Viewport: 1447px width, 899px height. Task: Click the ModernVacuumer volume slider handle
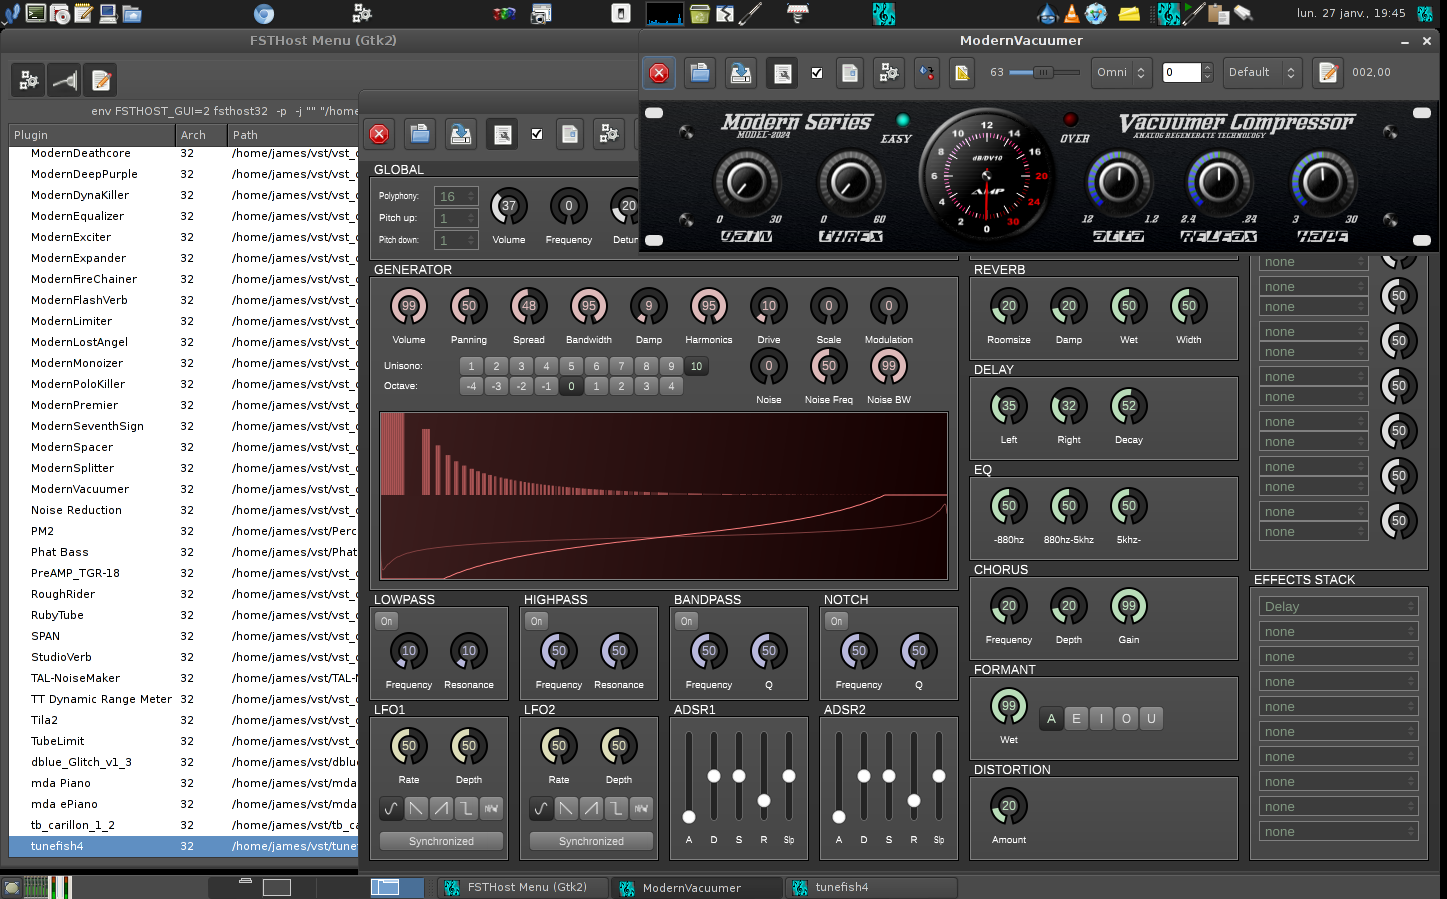pyautogui.click(x=1043, y=73)
